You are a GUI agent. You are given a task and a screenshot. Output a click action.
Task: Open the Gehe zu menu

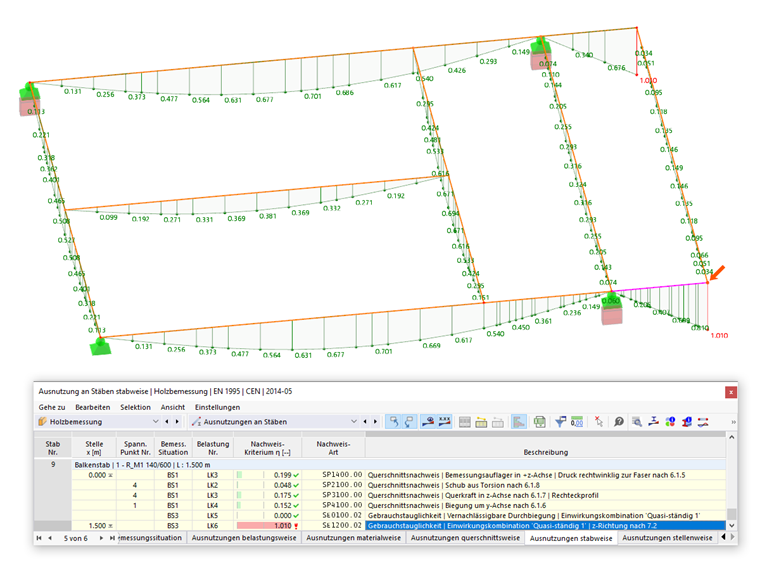point(52,407)
